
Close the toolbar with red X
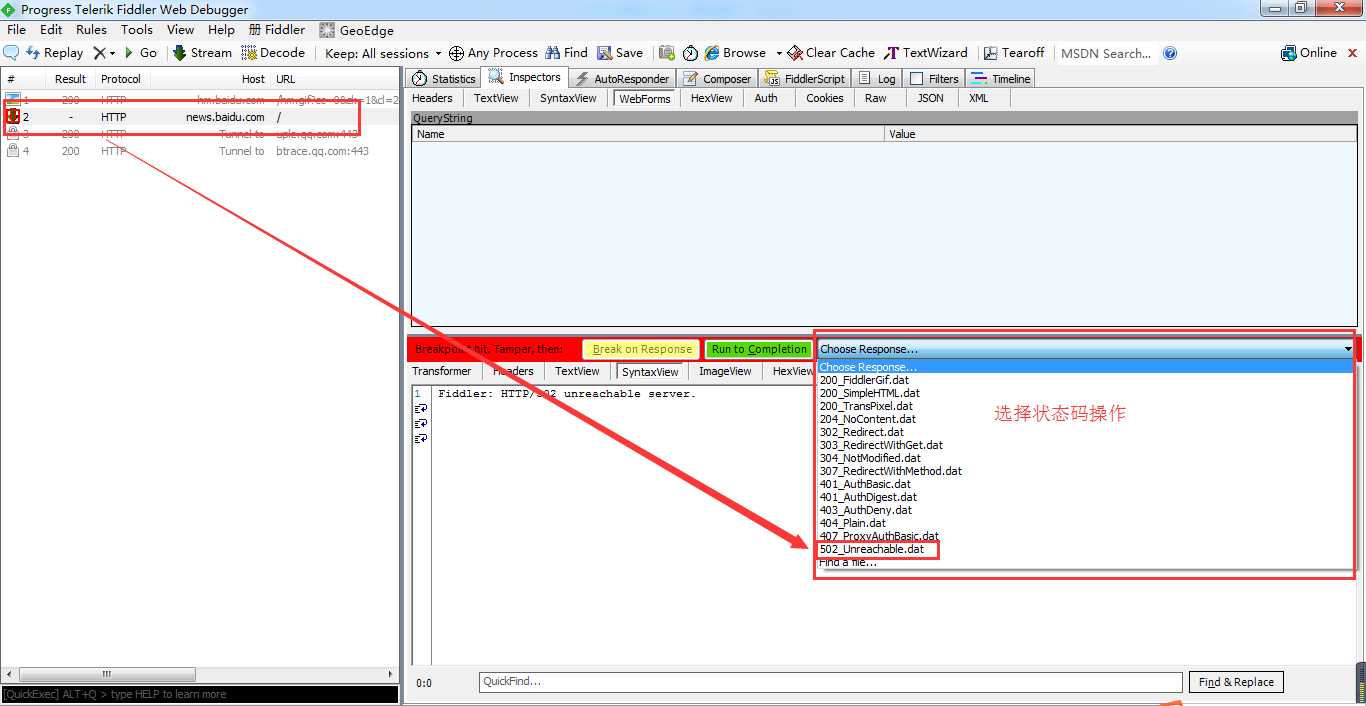(x=1353, y=53)
